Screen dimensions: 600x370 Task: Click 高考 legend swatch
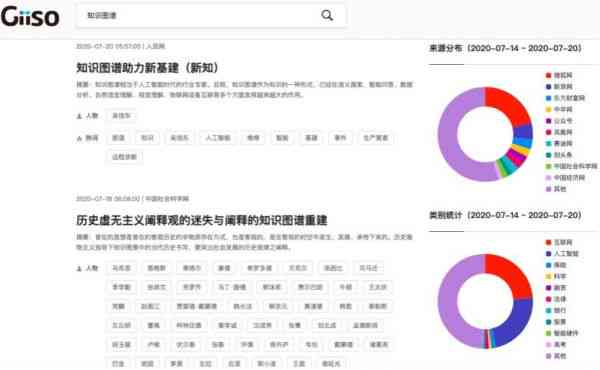point(548,344)
